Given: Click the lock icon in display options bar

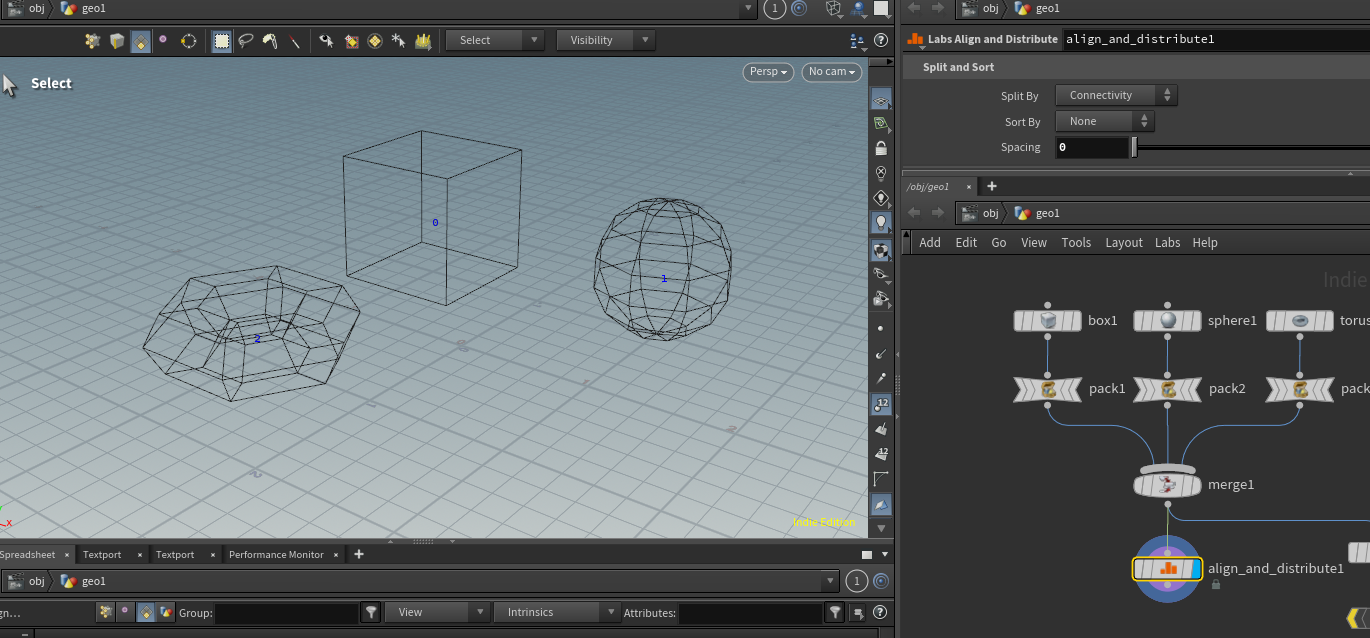Looking at the screenshot, I should click(x=881, y=148).
